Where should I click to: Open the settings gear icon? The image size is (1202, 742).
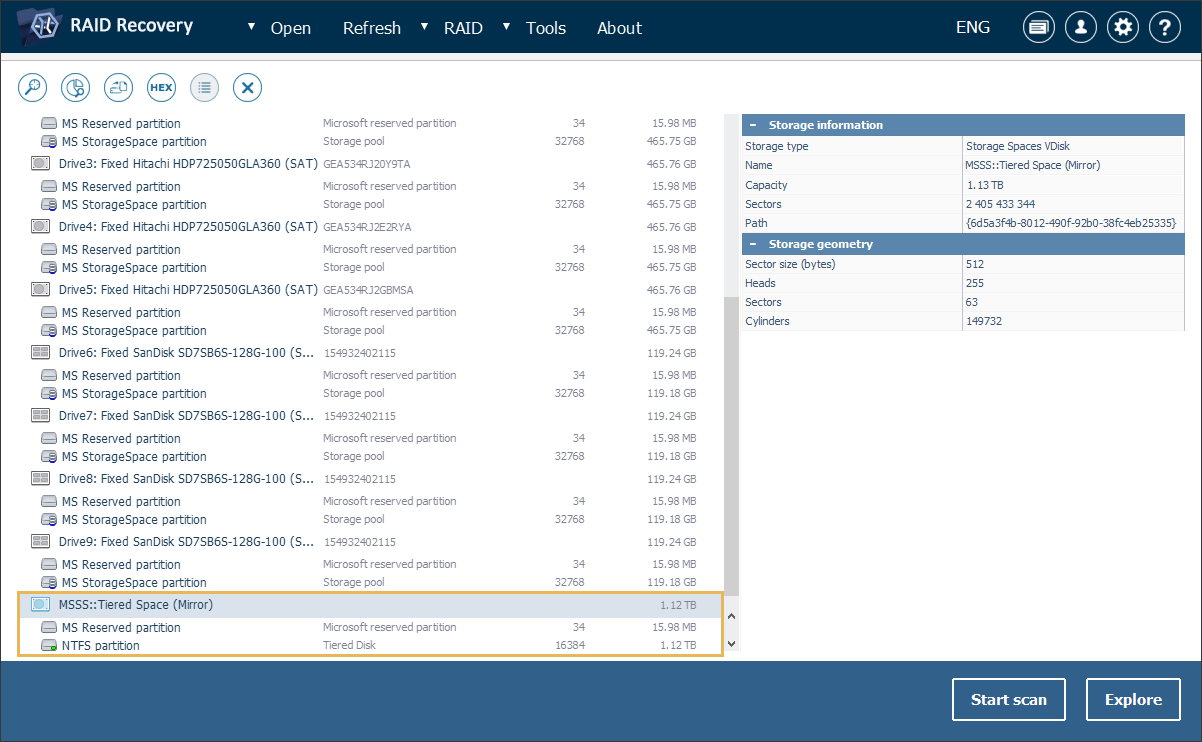coord(1123,28)
